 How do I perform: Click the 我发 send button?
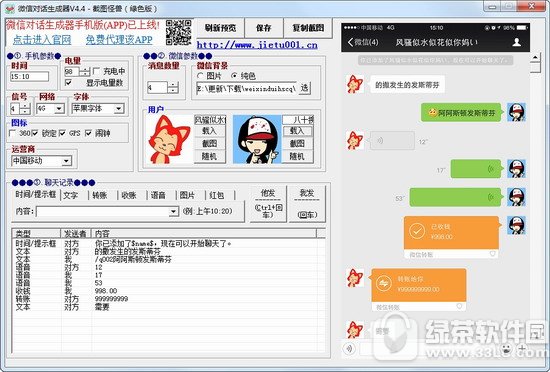point(307,204)
